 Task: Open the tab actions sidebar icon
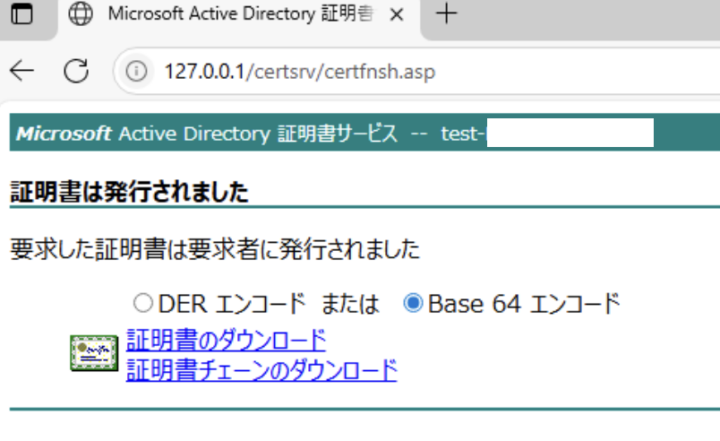pos(22,14)
